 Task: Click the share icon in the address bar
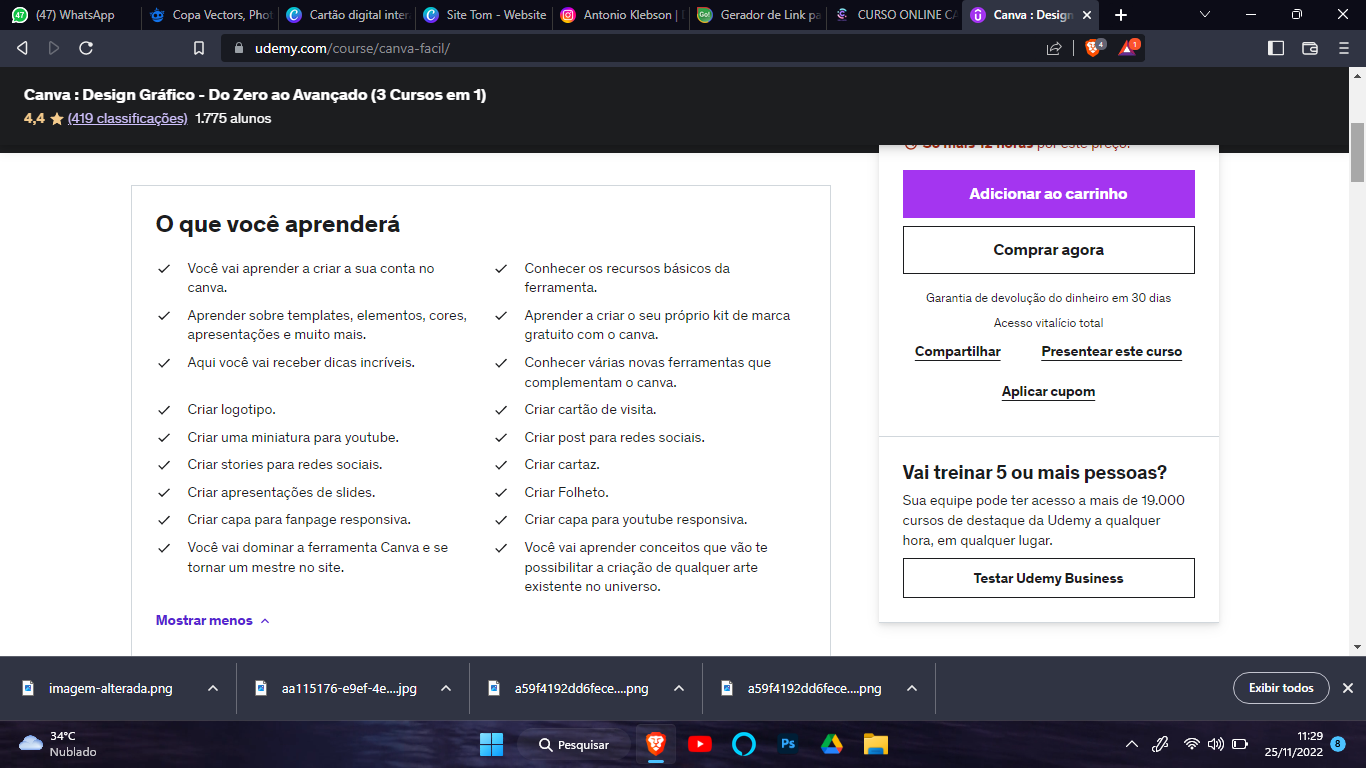pyautogui.click(x=1054, y=48)
